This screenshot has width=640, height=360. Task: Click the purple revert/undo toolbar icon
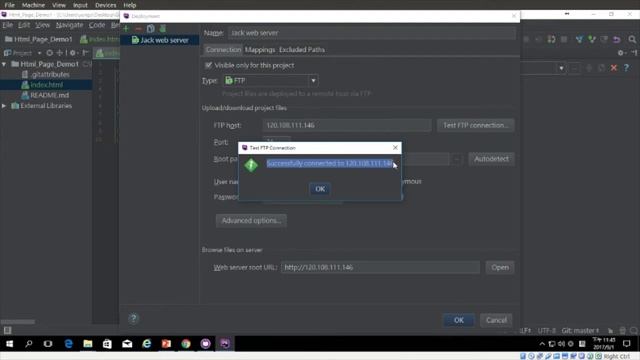coord(617,39)
